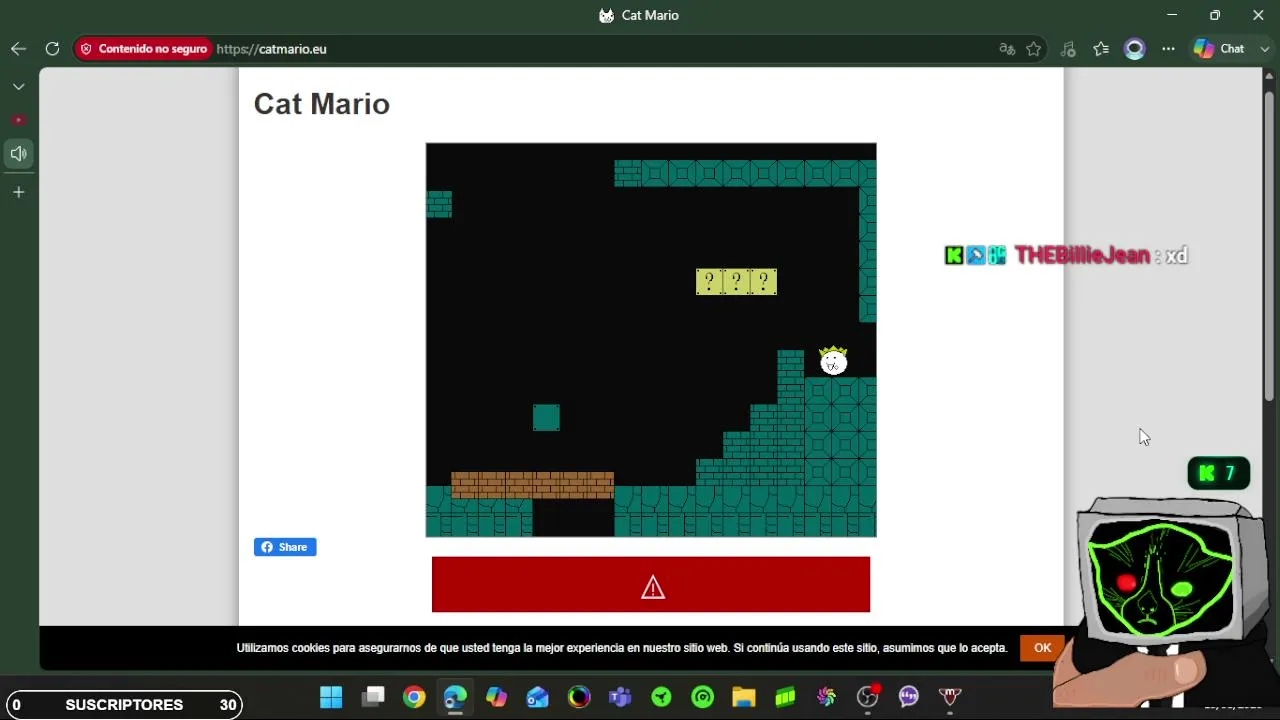Open Outlook from the taskbar
Viewport: 1280px width, 720px height.
click(538, 697)
